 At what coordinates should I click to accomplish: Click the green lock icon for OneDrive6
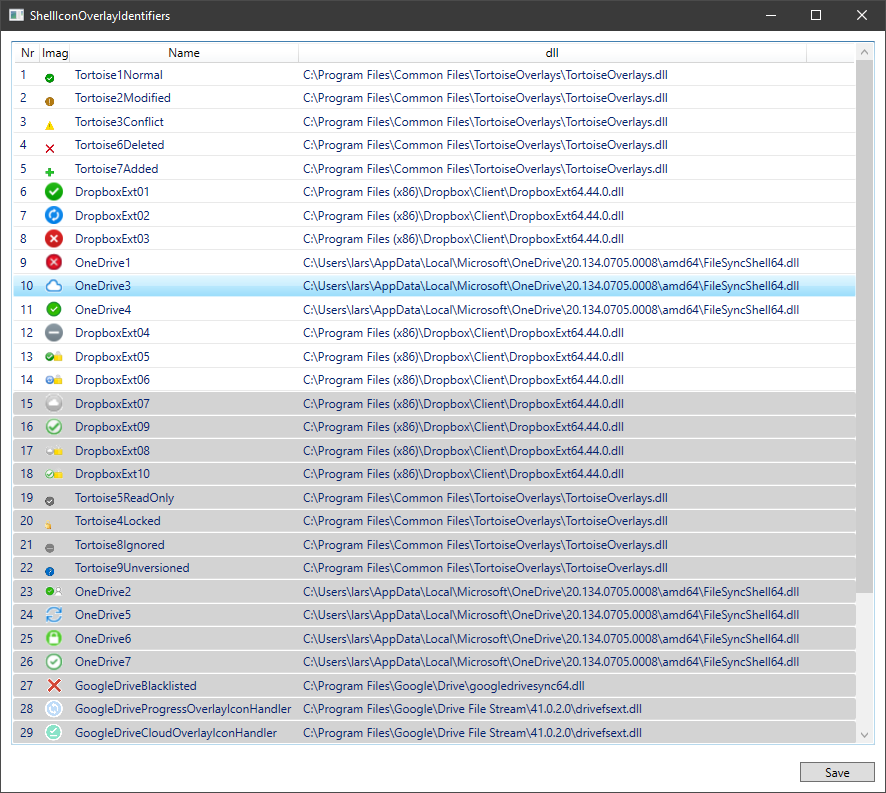click(54, 639)
